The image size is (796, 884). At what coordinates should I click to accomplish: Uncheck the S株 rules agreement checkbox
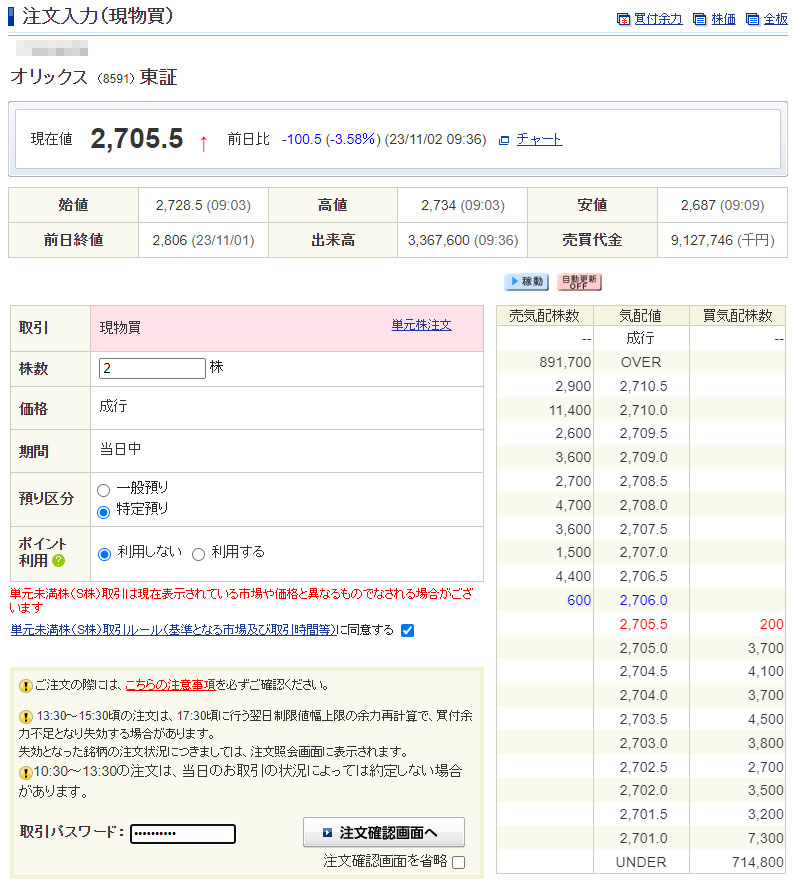(x=407, y=630)
